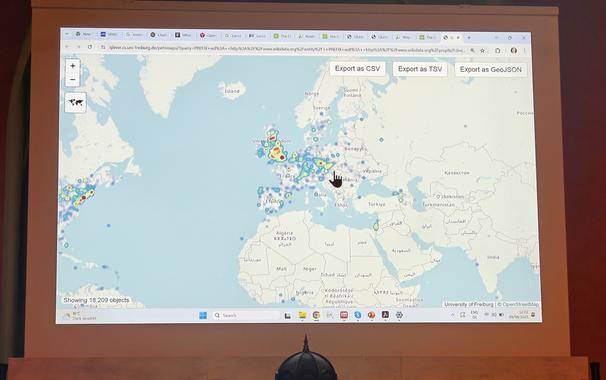Open Task View from the taskbar
Screen dimensions: 606x380
tap(288, 315)
